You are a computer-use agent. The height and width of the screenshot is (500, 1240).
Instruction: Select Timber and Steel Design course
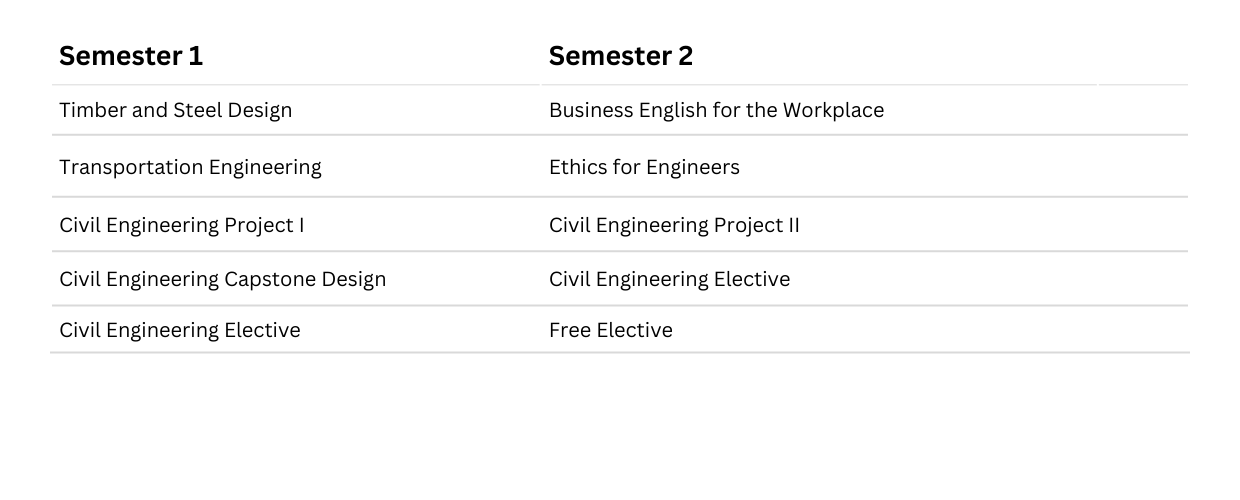(x=176, y=110)
